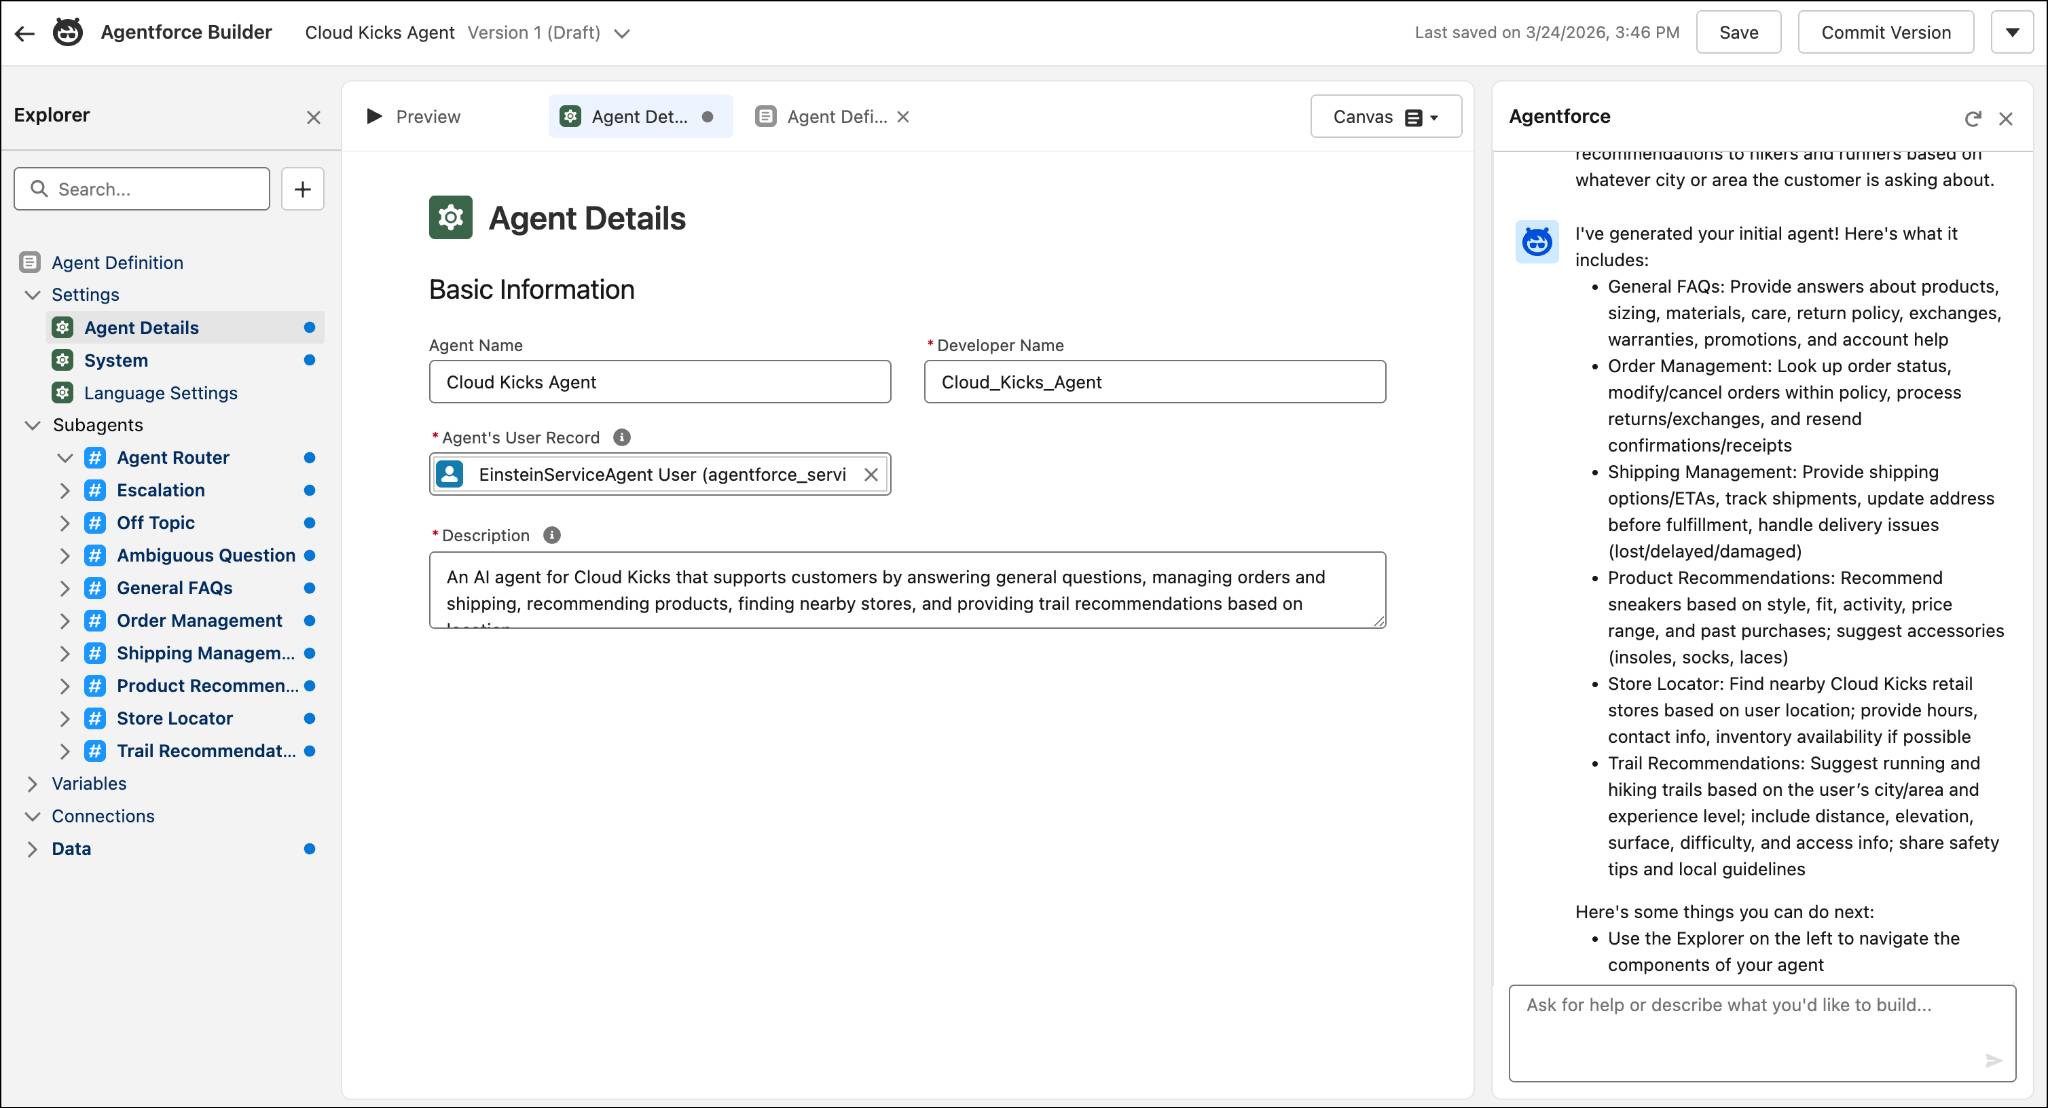The width and height of the screenshot is (2048, 1108).
Task: Select the Agentforce robot icon in the header
Action: [x=66, y=31]
